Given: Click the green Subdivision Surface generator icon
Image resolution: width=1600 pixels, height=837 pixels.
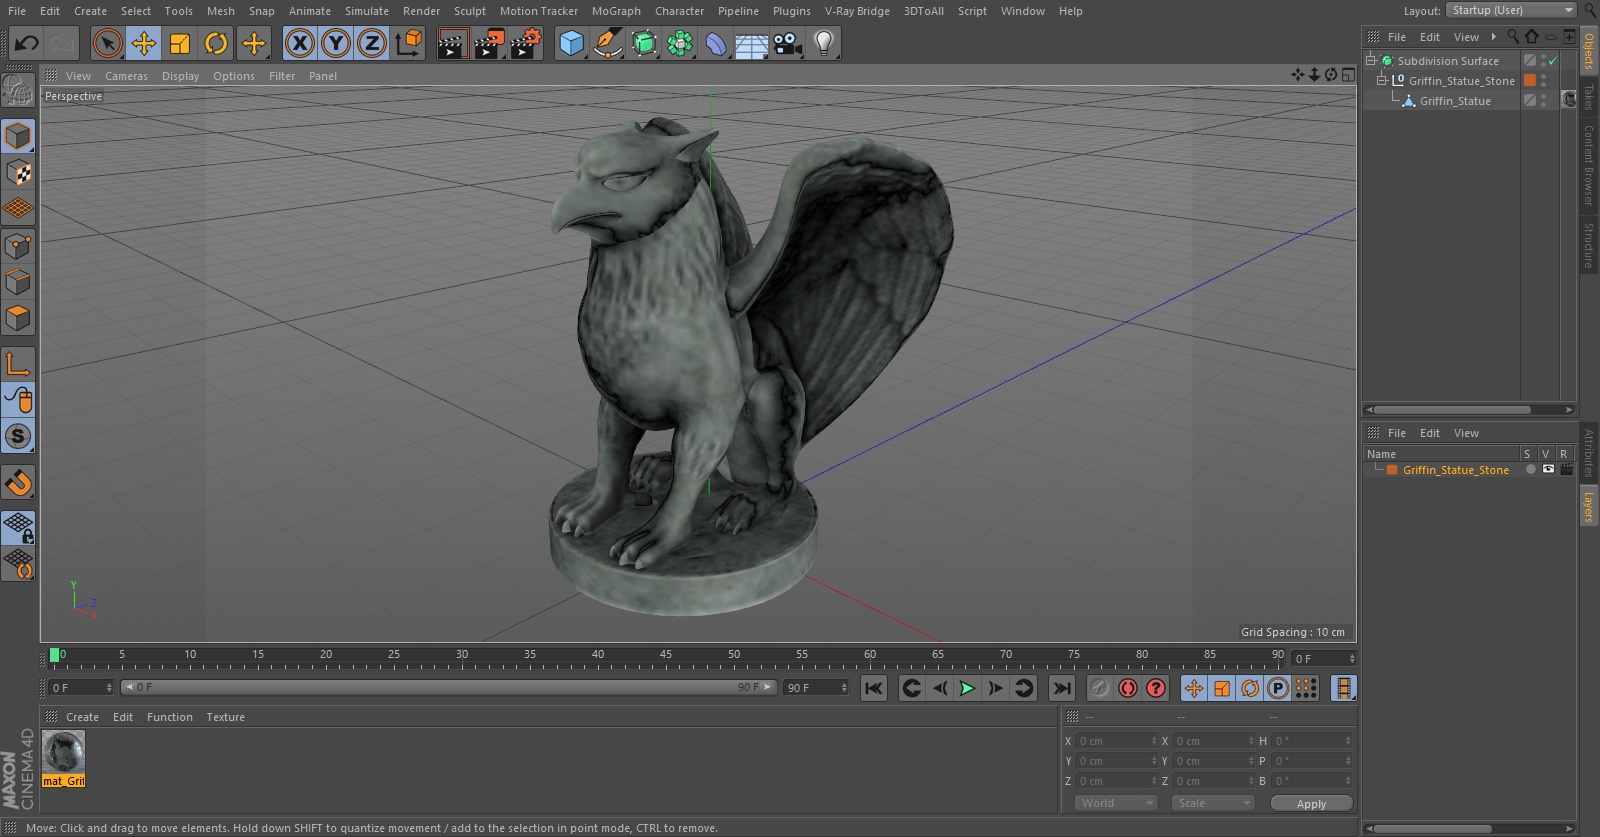Looking at the screenshot, I should pos(644,43).
